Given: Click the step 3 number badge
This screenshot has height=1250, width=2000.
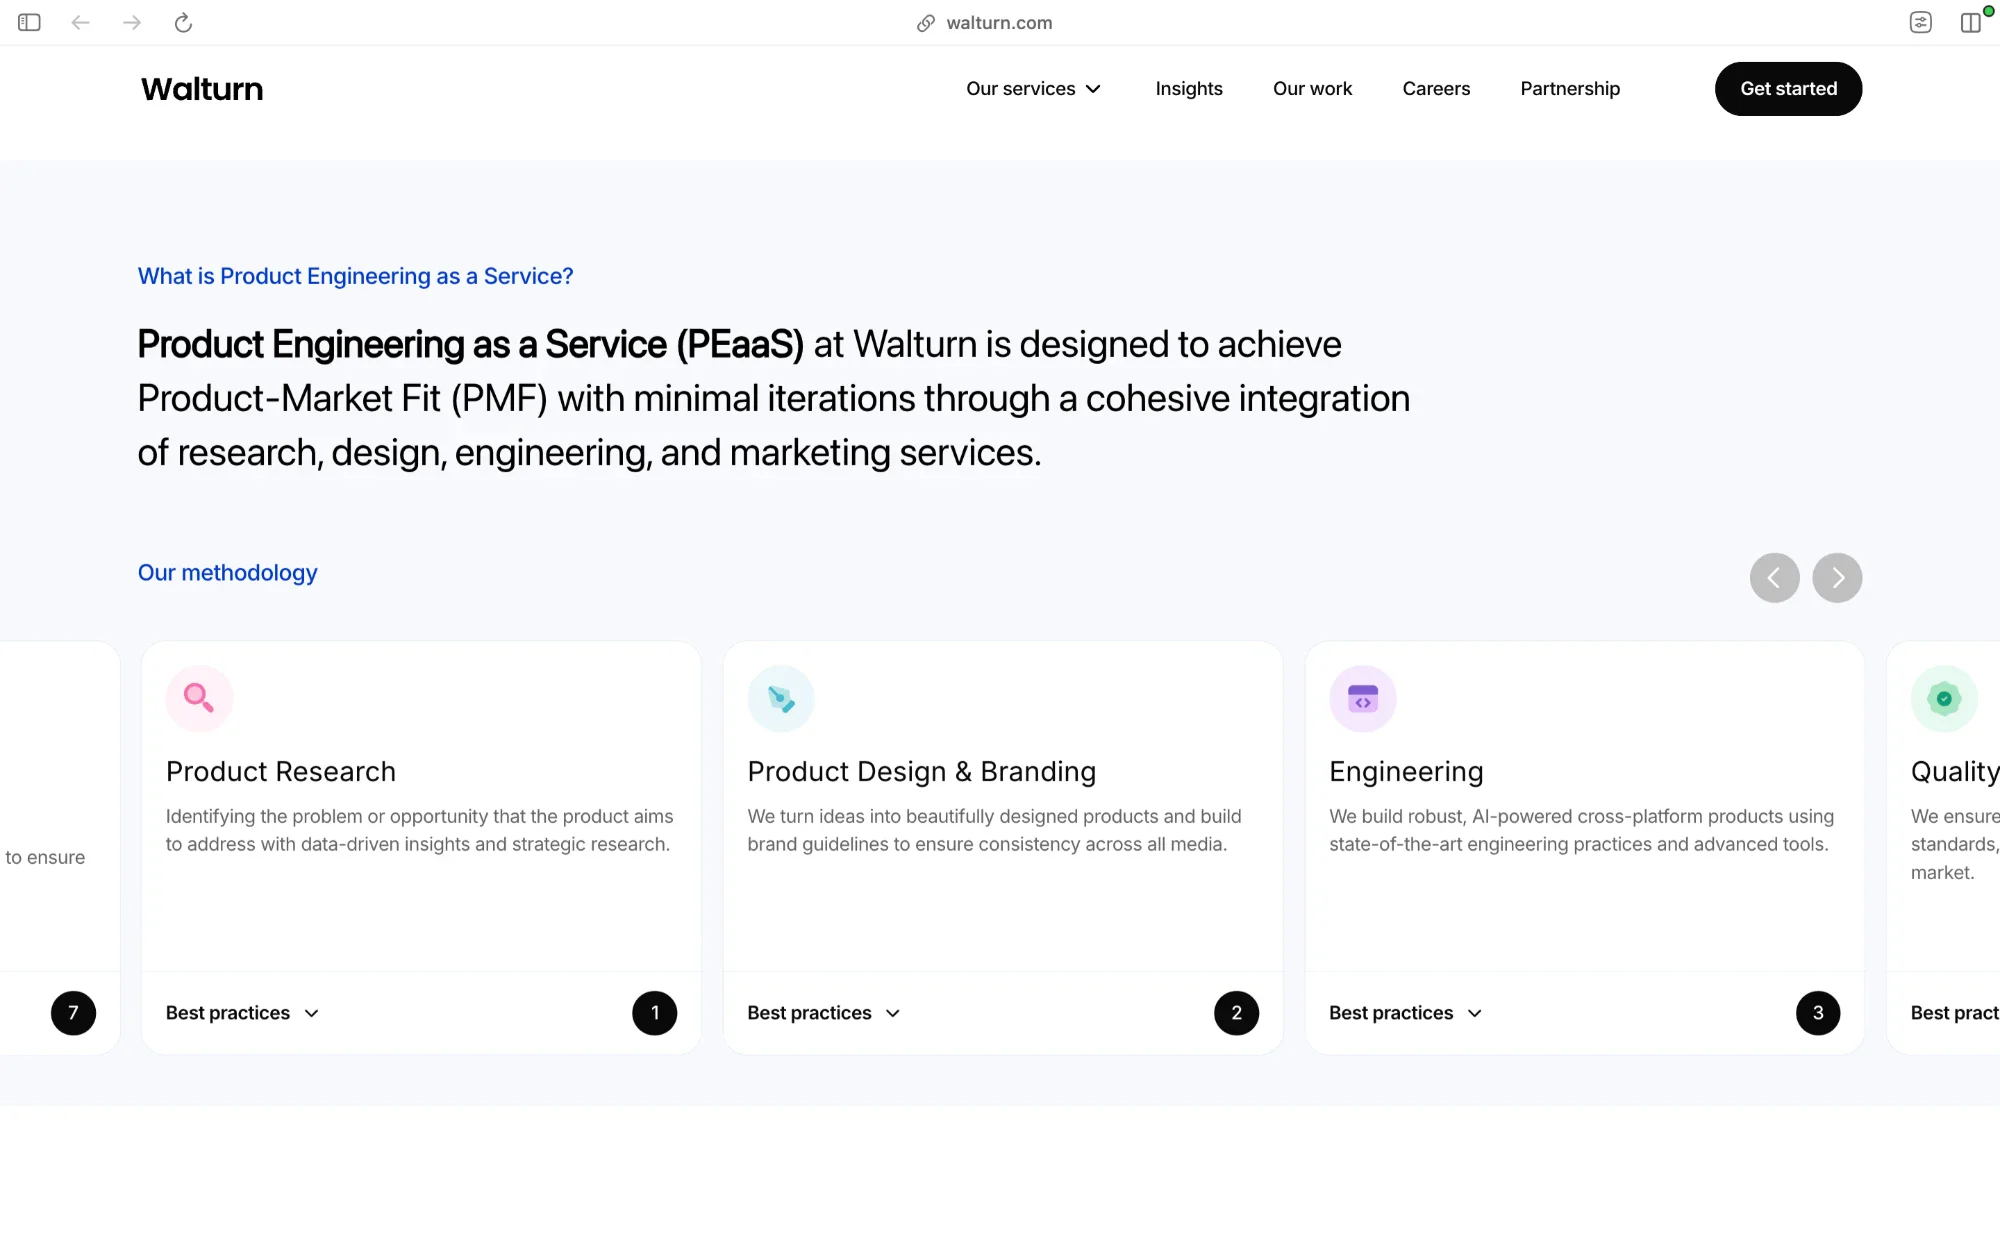Looking at the screenshot, I should click(x=1818, y=1013).
